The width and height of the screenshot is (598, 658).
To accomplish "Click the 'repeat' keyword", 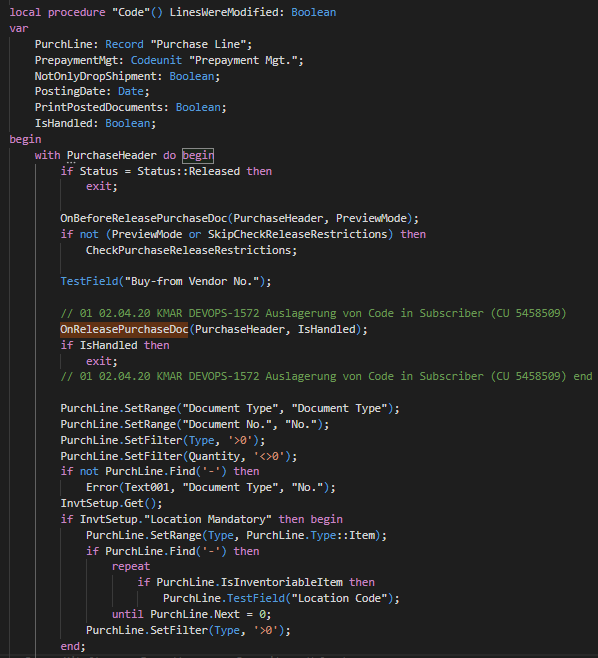I will coord(131,567).
